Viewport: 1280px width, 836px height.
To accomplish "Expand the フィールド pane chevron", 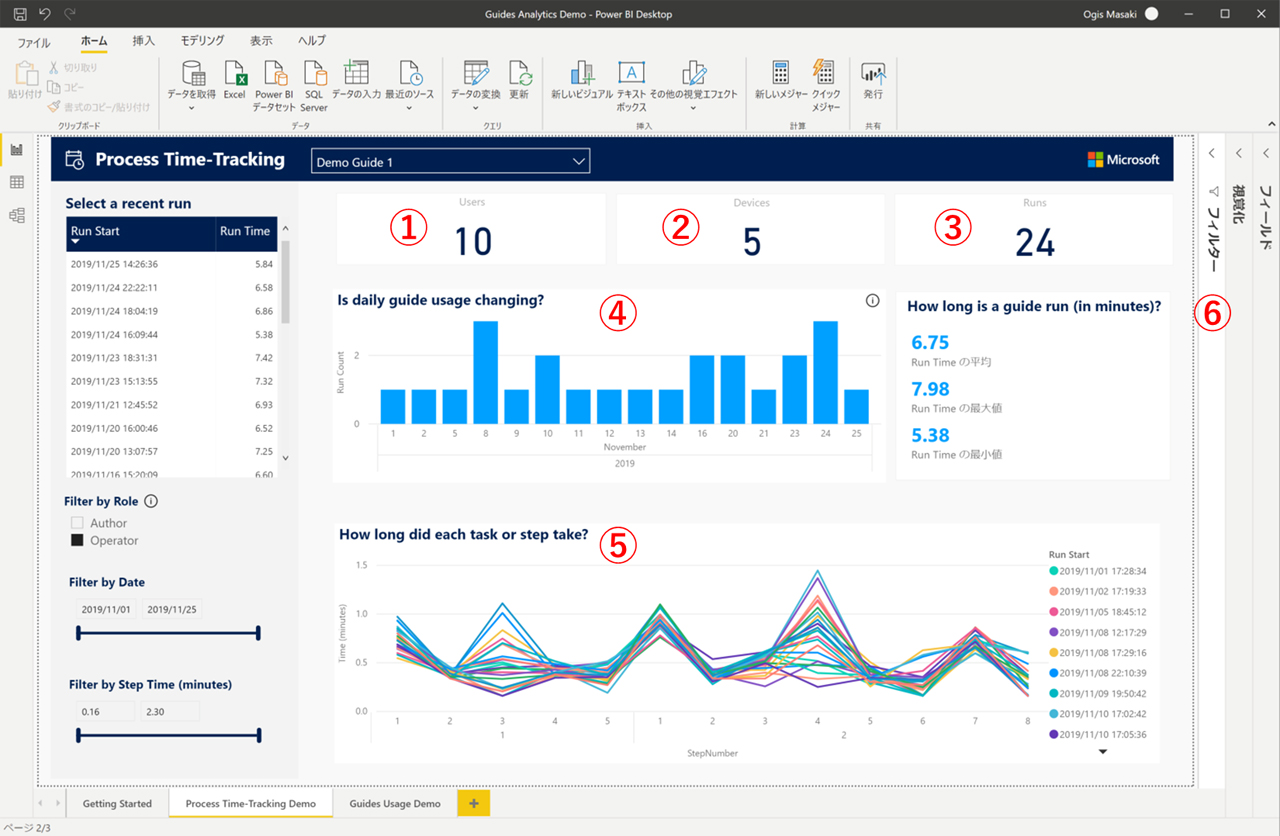I will tap(1266, 153).
